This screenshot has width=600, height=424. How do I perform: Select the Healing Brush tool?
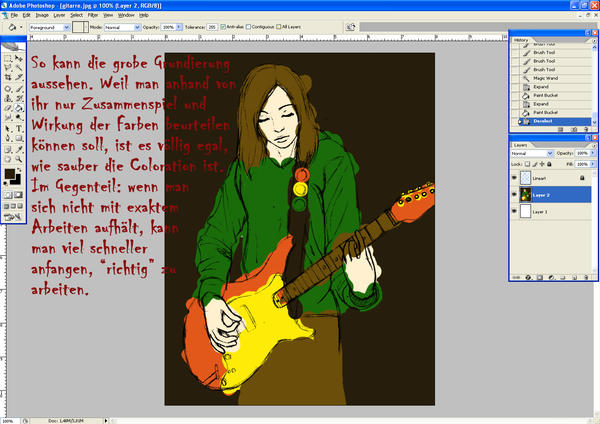point(7,89)
